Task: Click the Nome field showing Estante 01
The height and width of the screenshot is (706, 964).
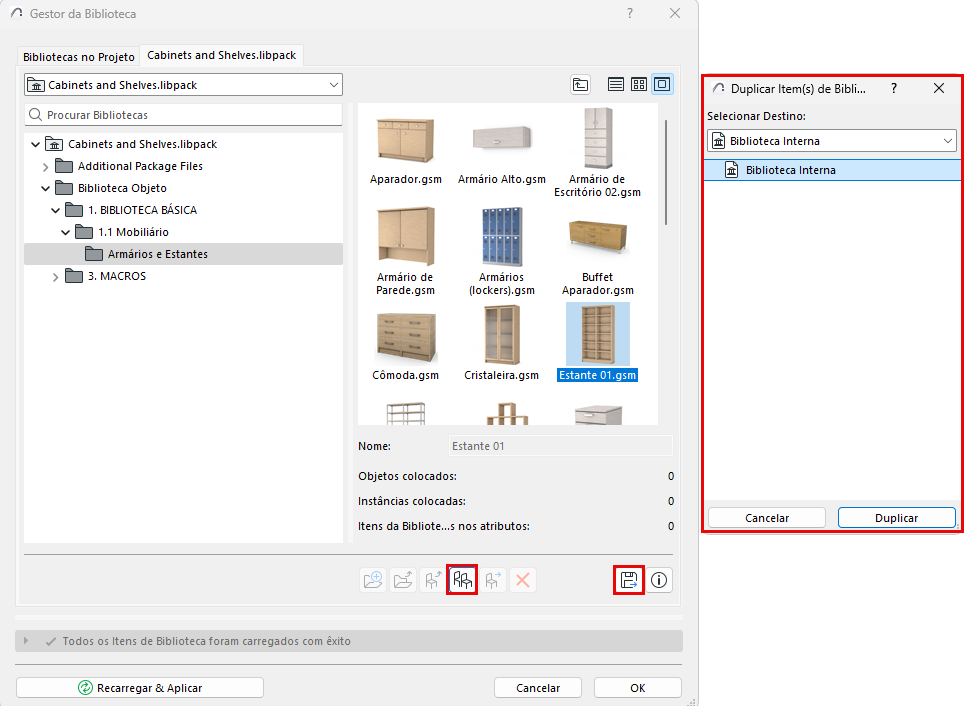Action: point(561,446)
